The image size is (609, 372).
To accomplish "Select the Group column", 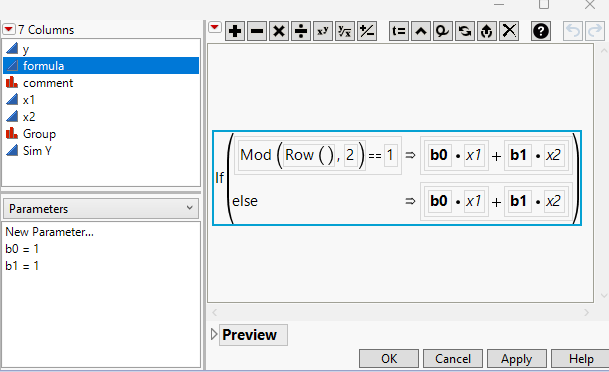I will pos(101,134).
